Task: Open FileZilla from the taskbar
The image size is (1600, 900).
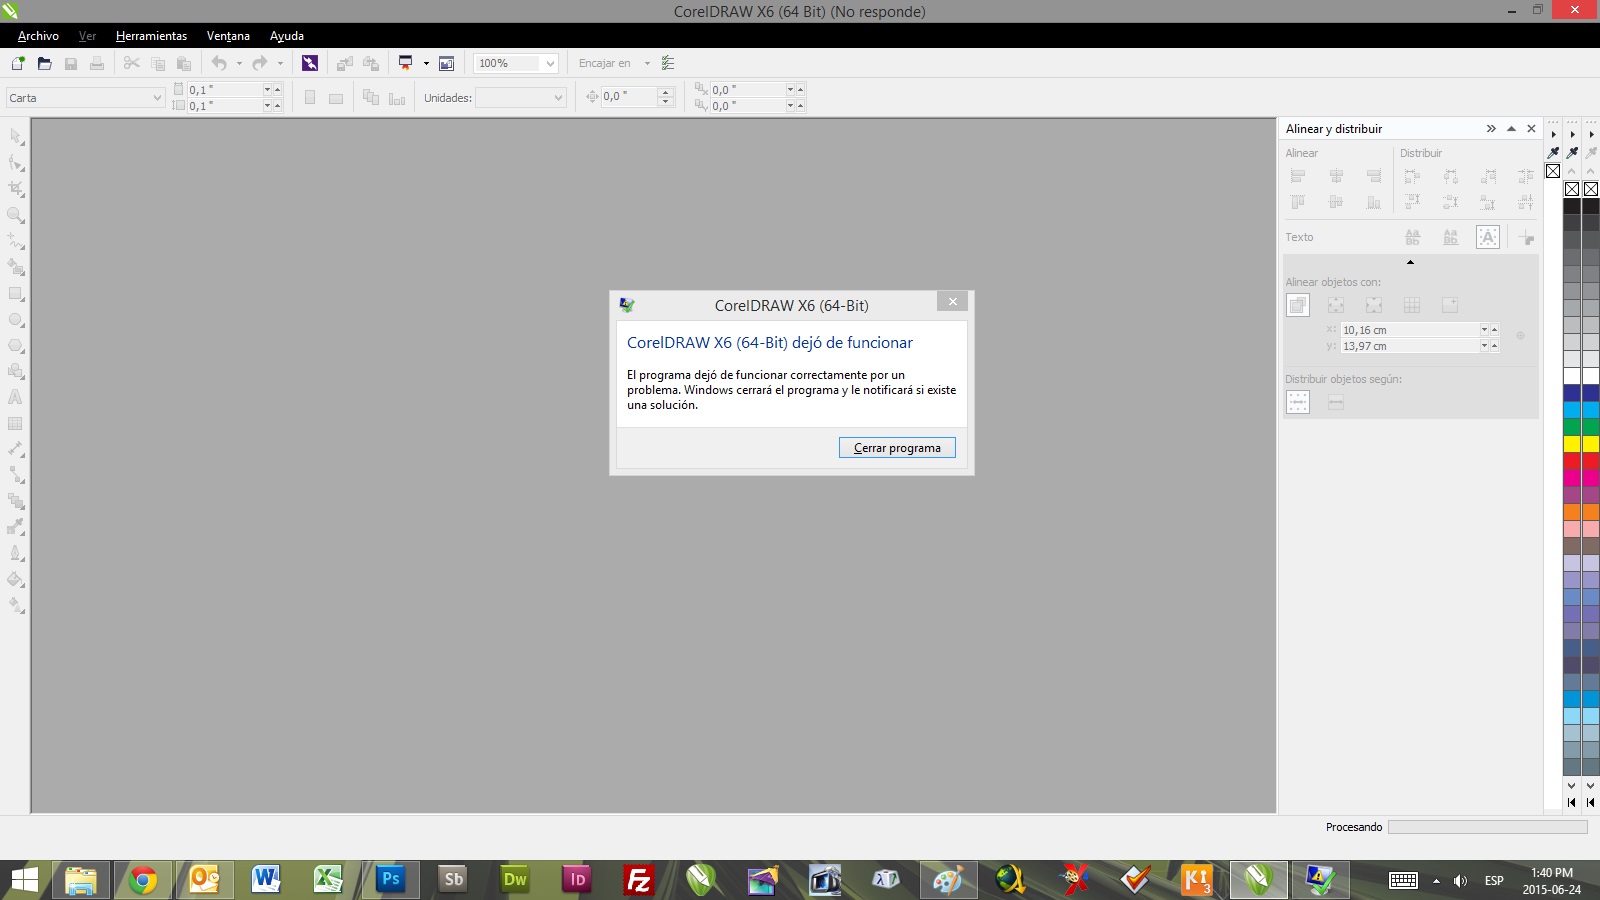Action: tap(638, 879)
